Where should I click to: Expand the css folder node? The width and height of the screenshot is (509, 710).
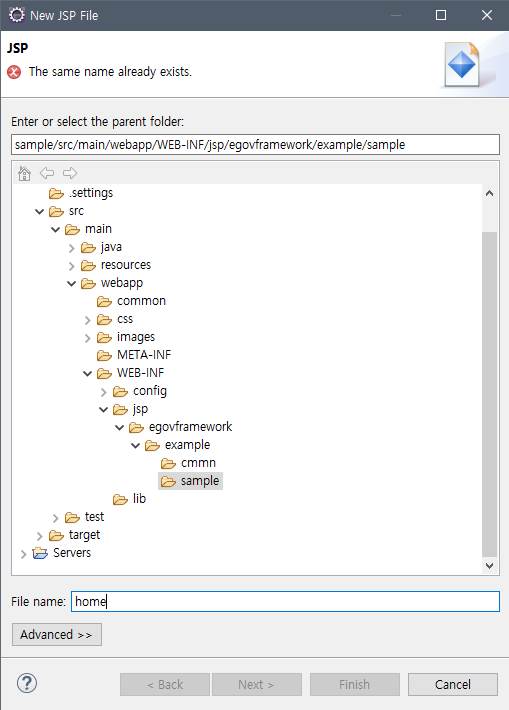tap(87, 320)
